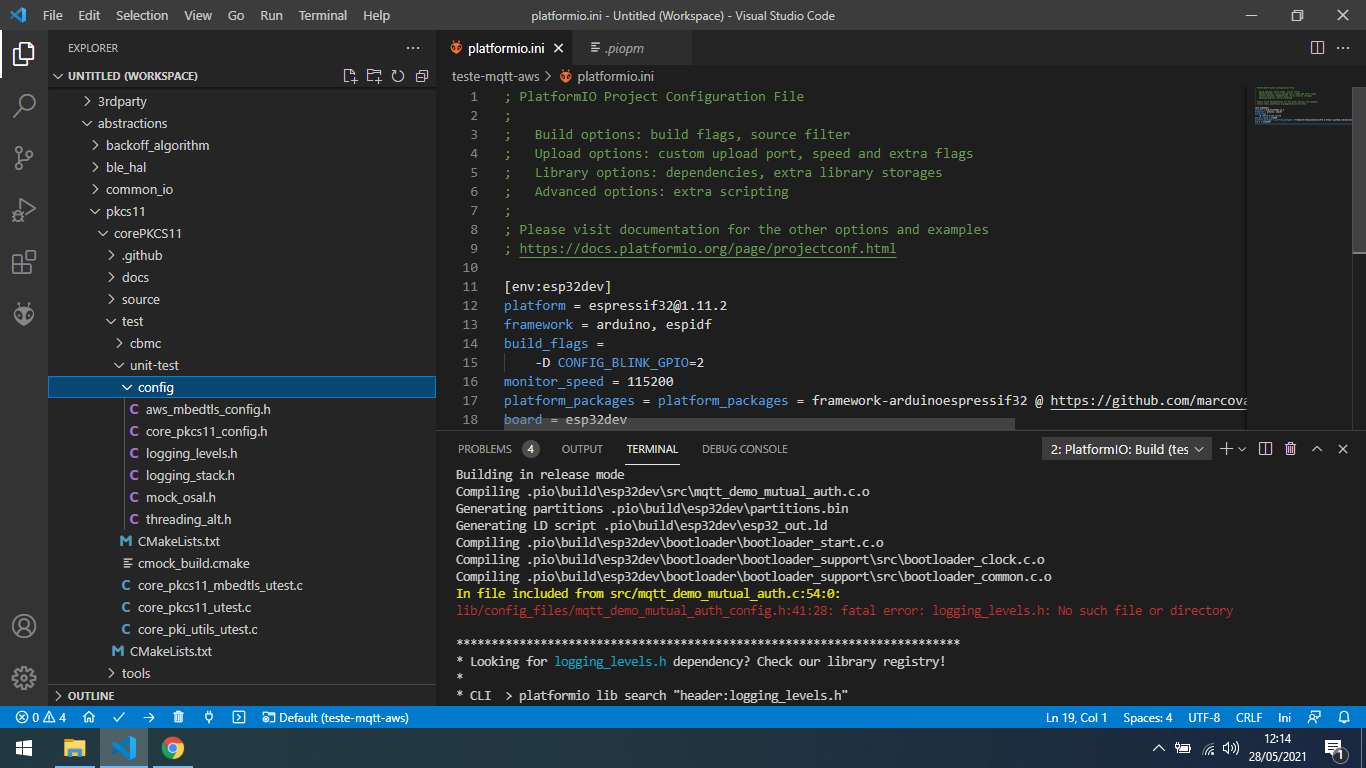Create a new terminal with plus icon
Screen dimensions: 1366x768
tap(1227, 449)
